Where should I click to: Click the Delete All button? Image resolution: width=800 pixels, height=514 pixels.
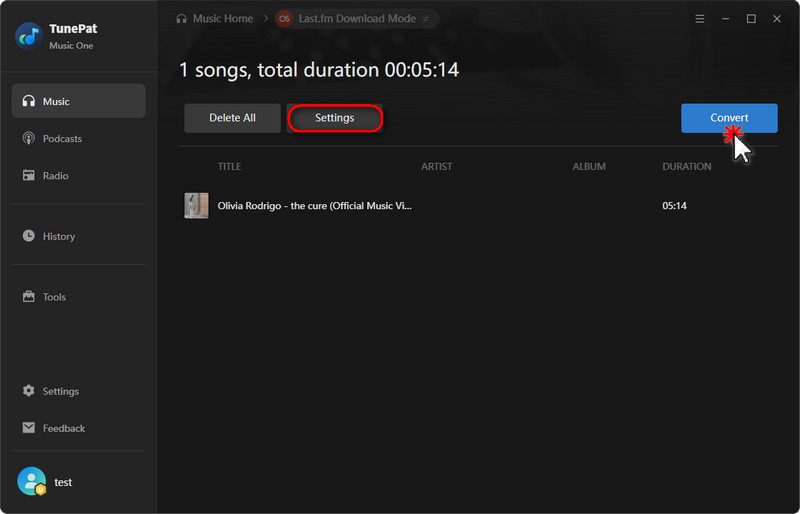click(x=232, y=118)
